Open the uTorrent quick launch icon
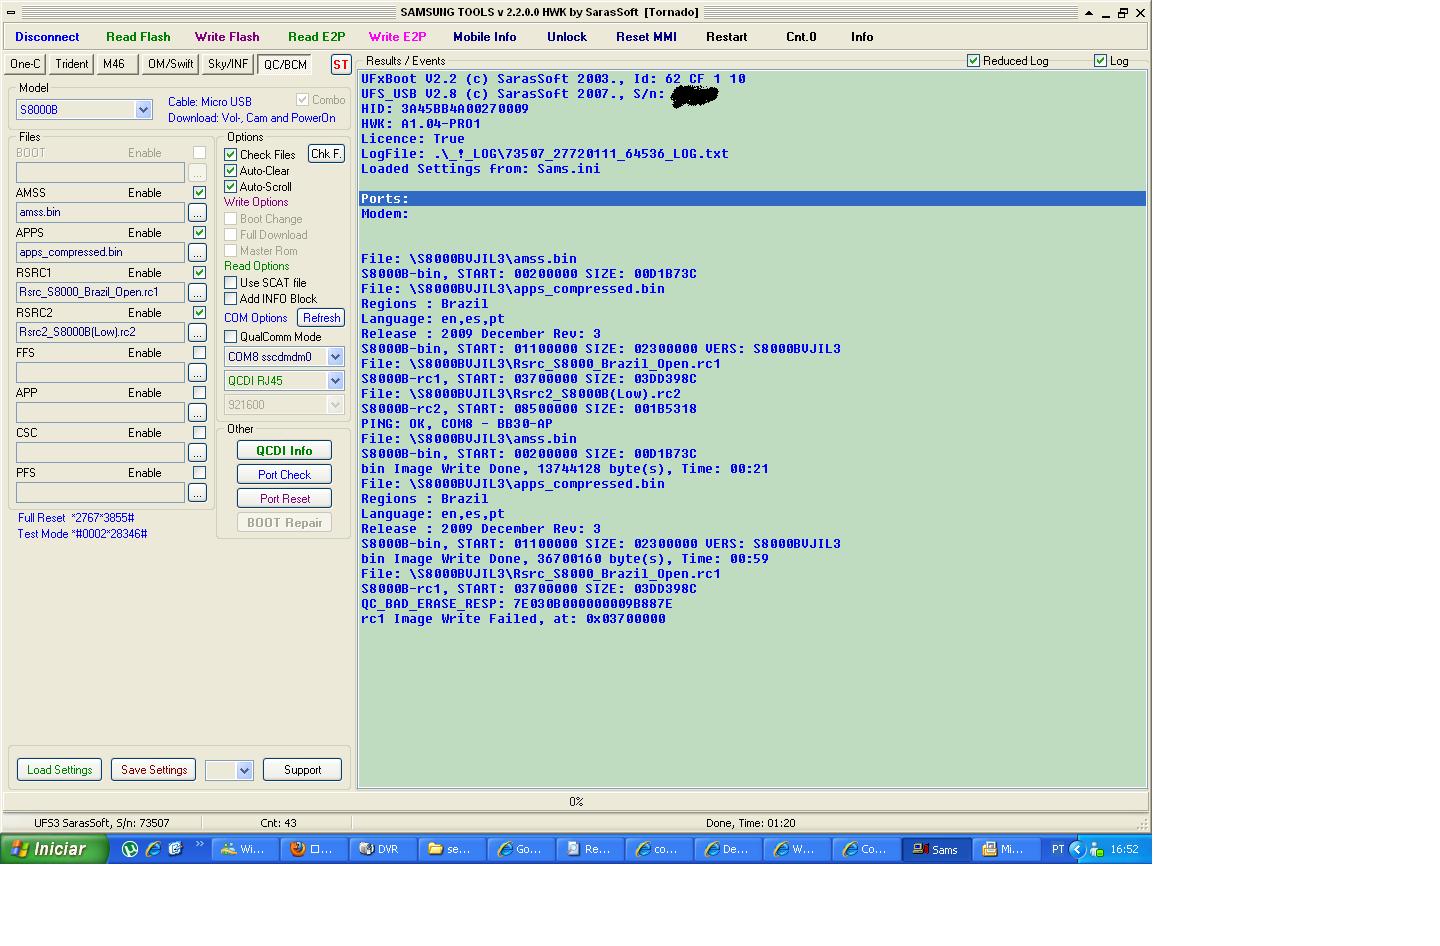 [x=130, y=849]
